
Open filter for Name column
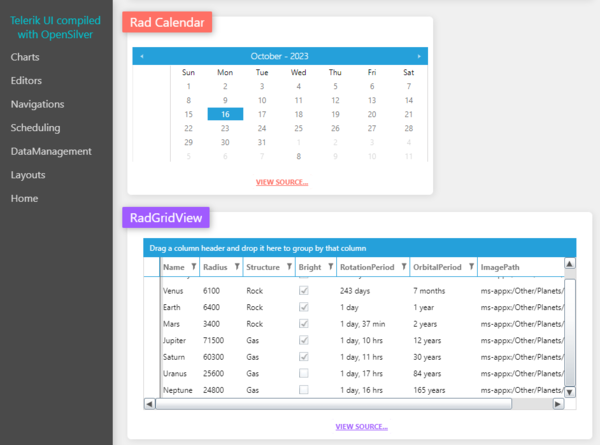click(x=194, y=267)
